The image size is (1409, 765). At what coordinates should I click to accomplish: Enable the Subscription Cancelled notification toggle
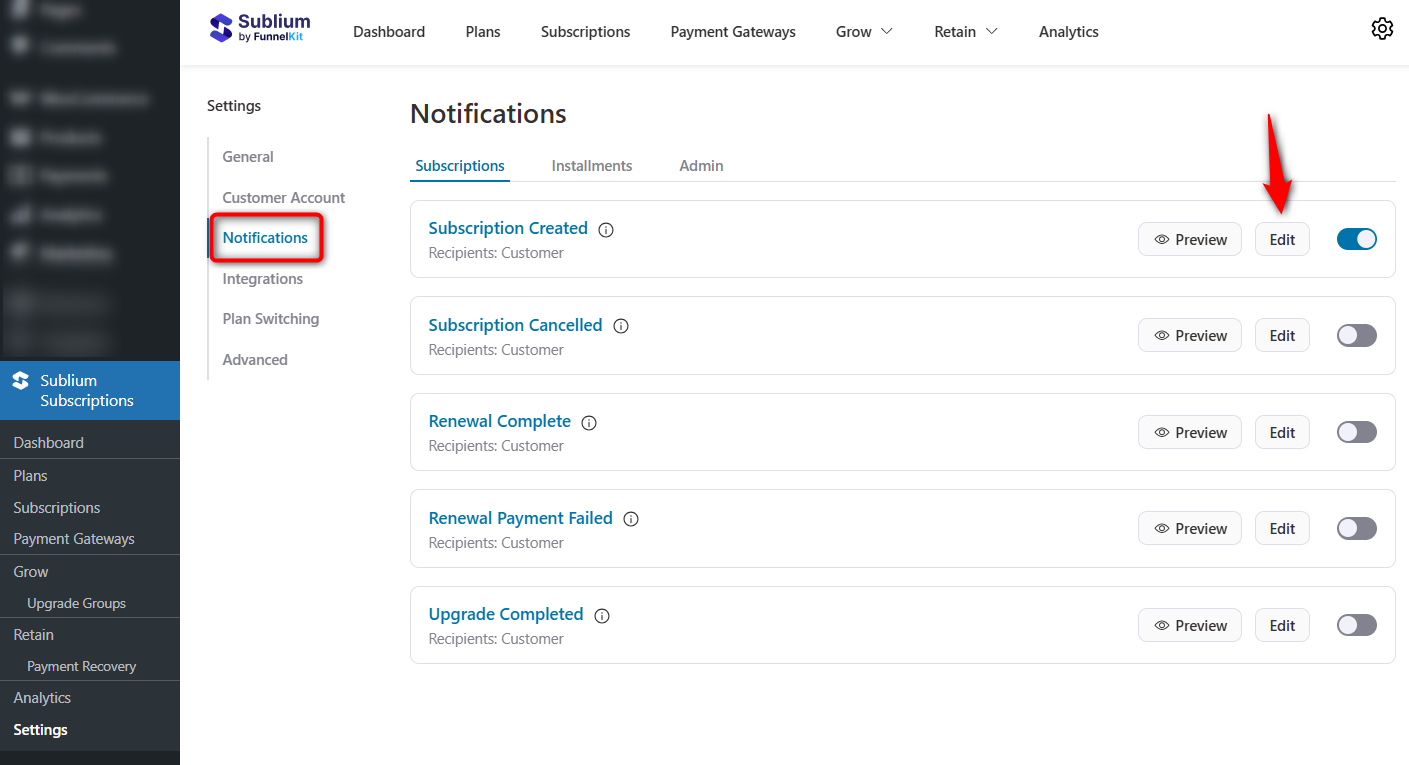click(1356, 335)
